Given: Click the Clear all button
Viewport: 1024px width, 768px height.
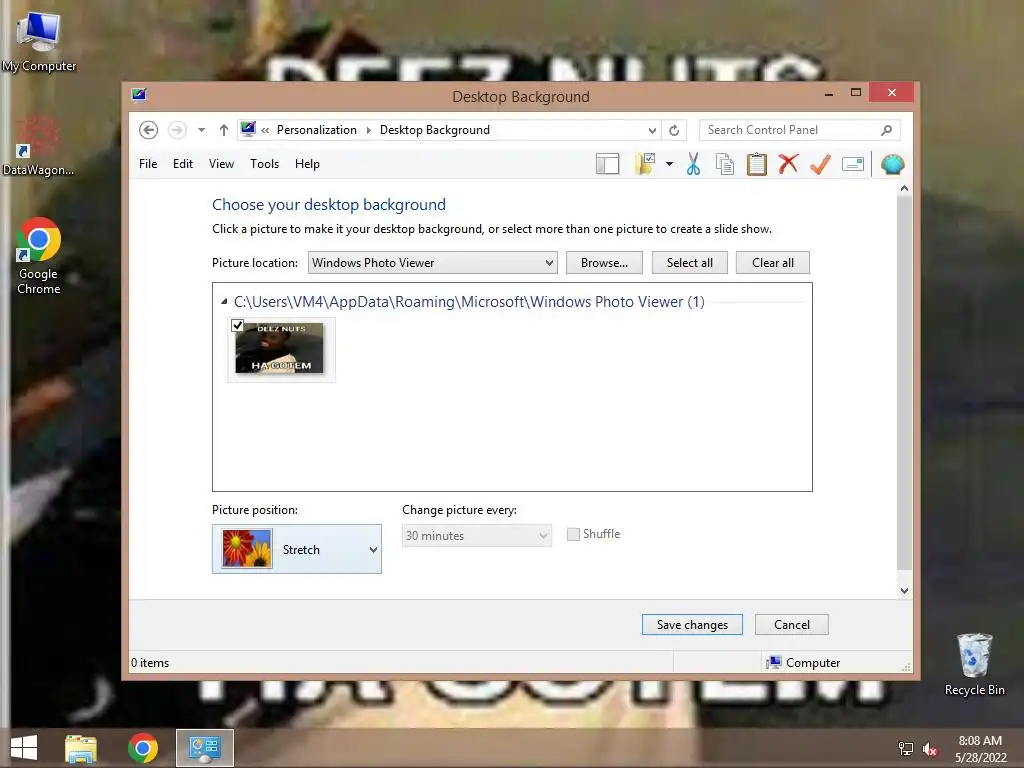Looking at the screenshot, I should tap(773, 263).
